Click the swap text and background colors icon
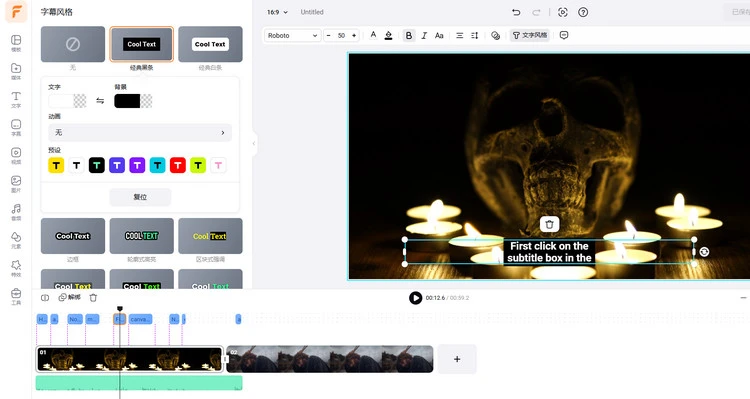Screen dimensions: 750x399 pos(100,101)
